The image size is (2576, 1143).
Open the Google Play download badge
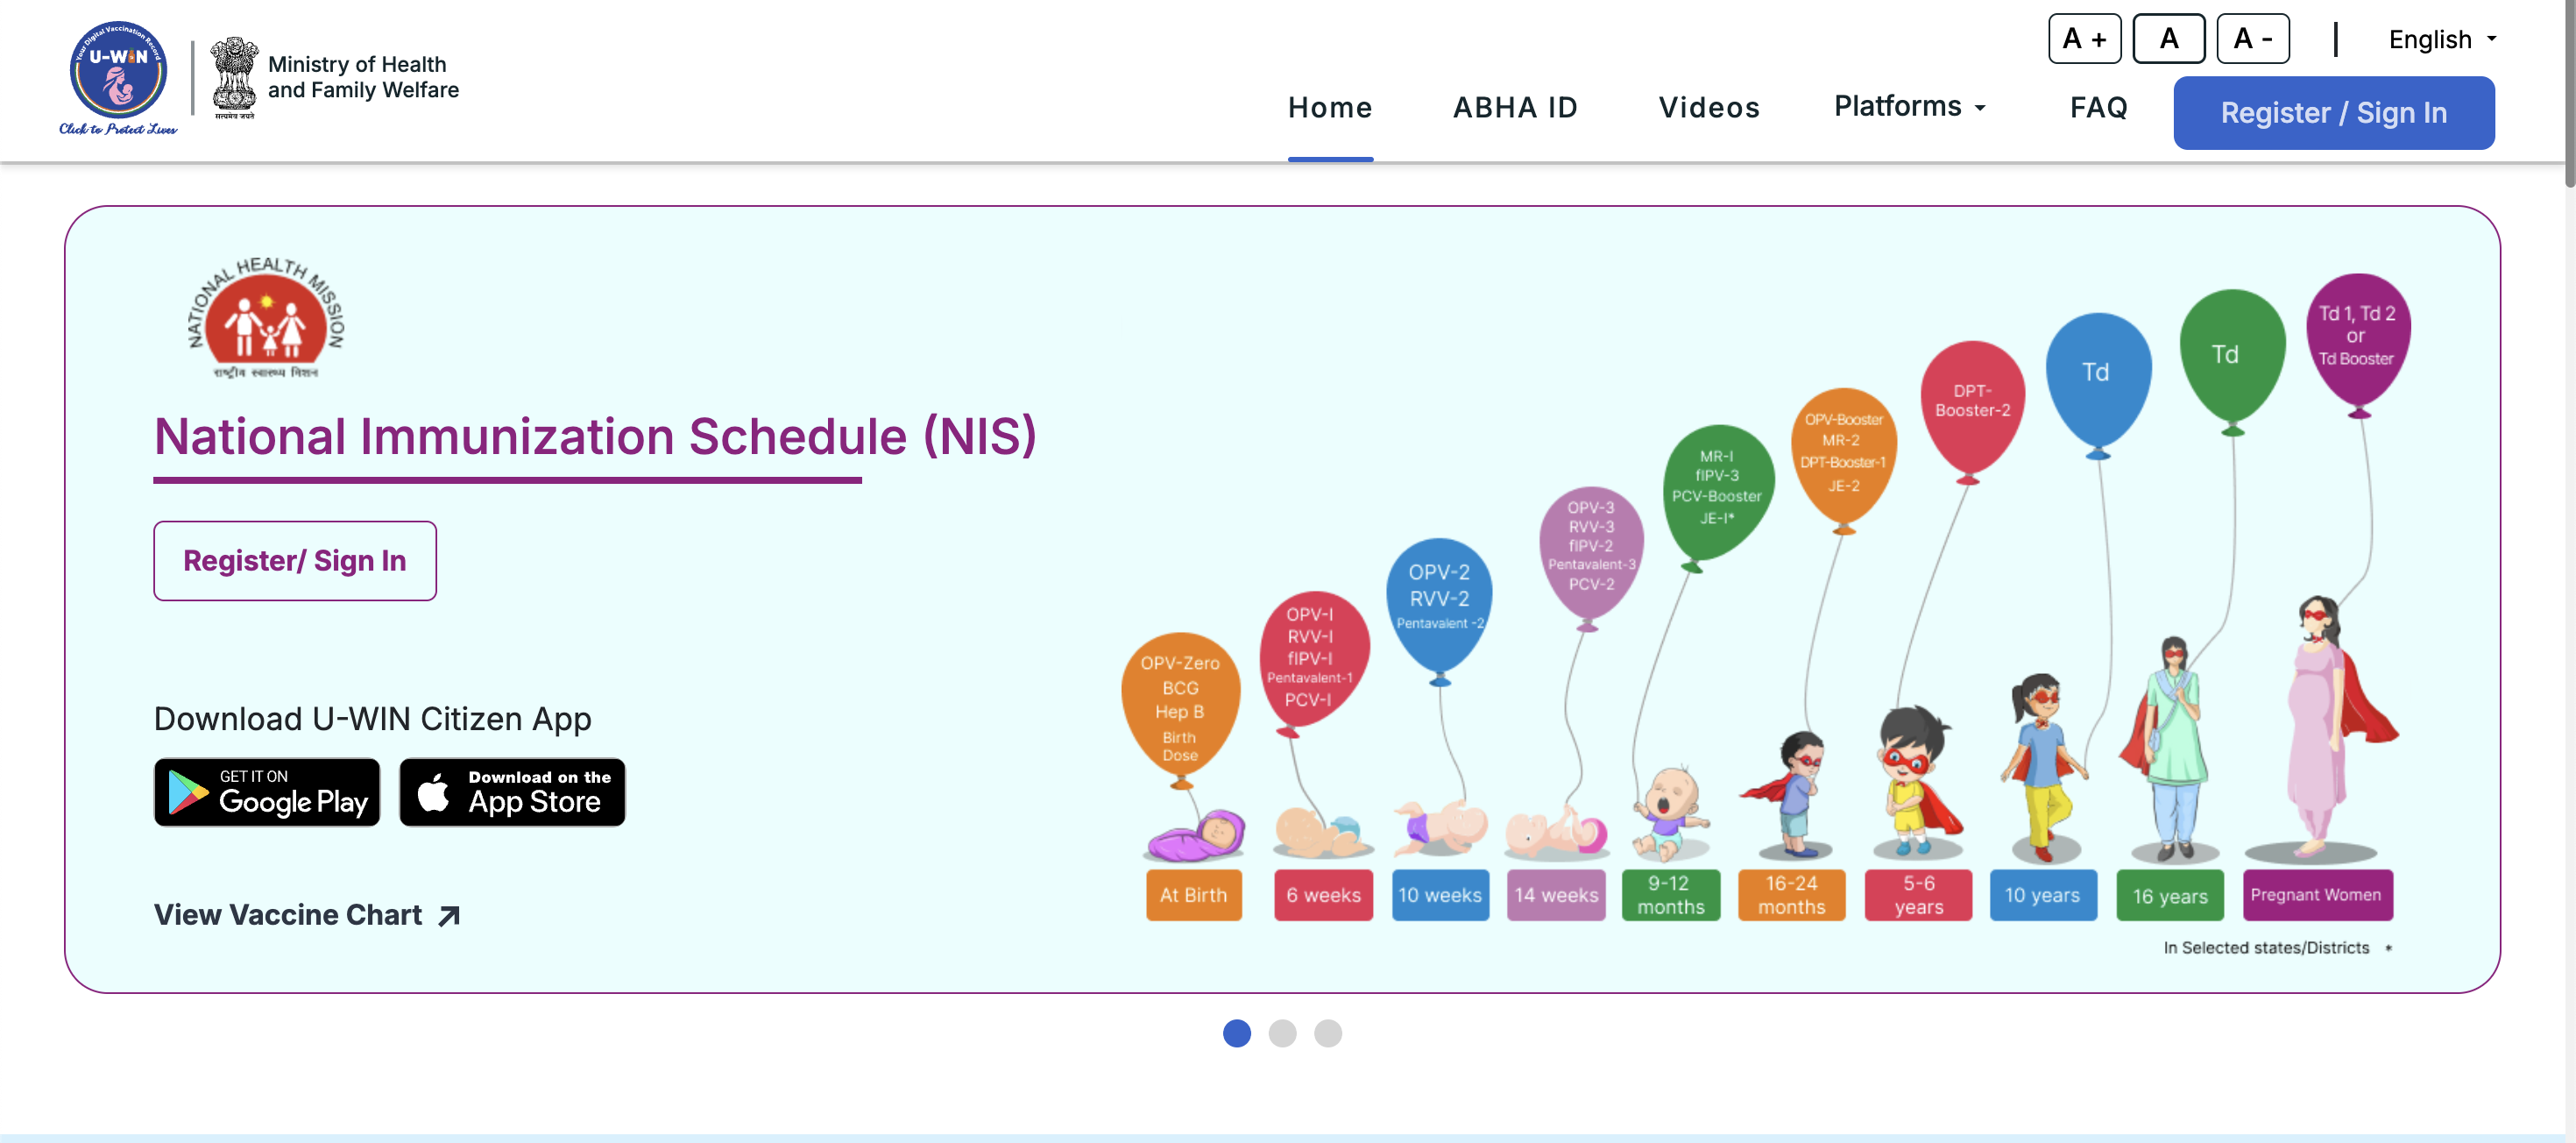coord(267,792)
